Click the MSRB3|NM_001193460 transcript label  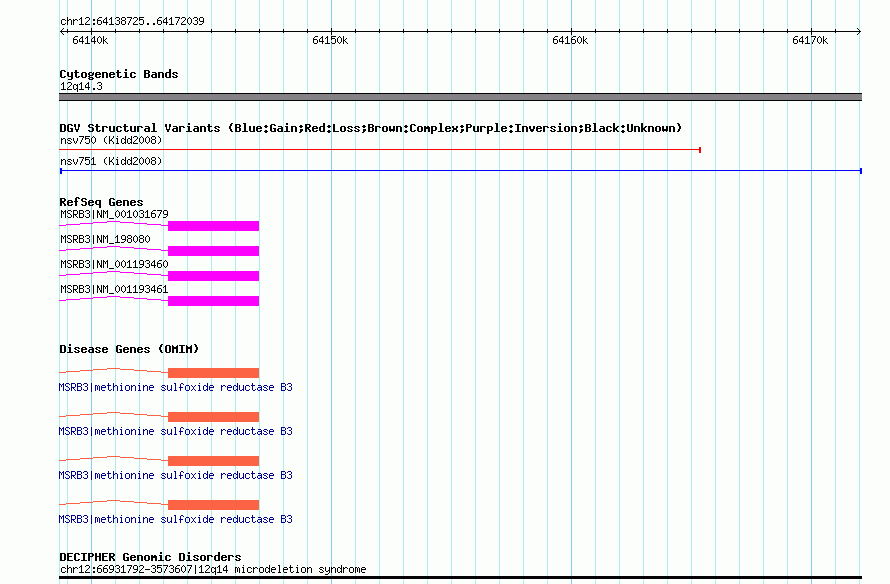[x=114, y=264]
